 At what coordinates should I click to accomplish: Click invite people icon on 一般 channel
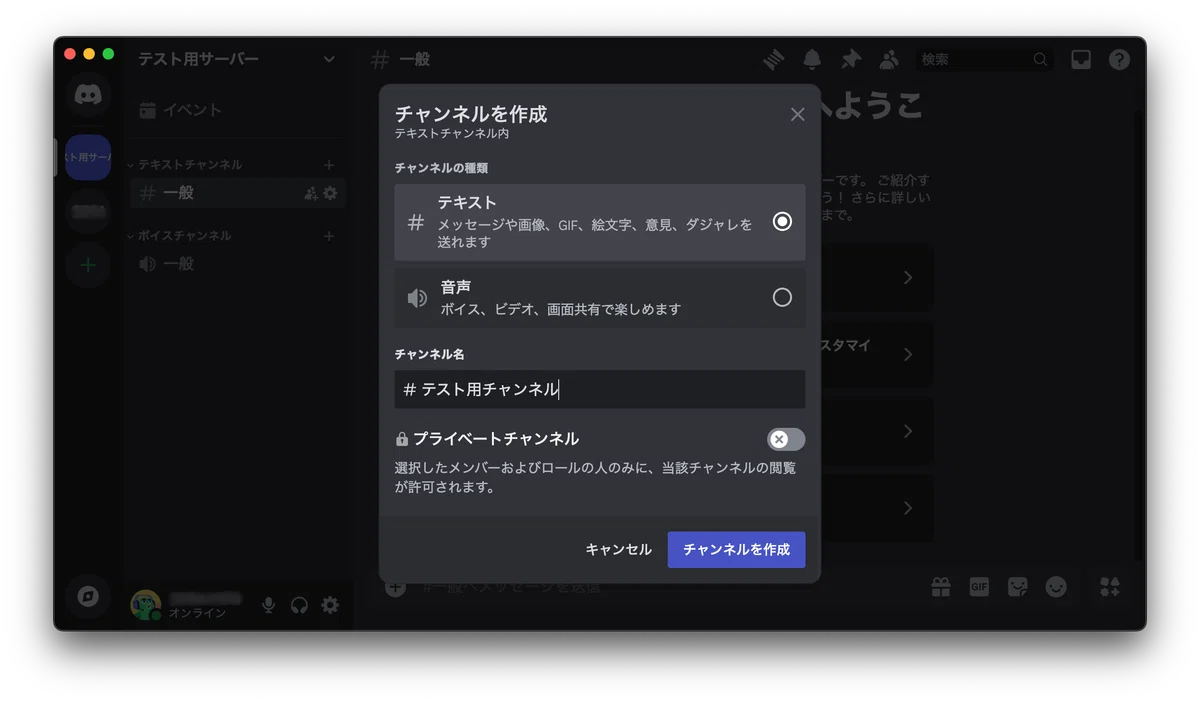pyautogui.click(x=311, y=193)
